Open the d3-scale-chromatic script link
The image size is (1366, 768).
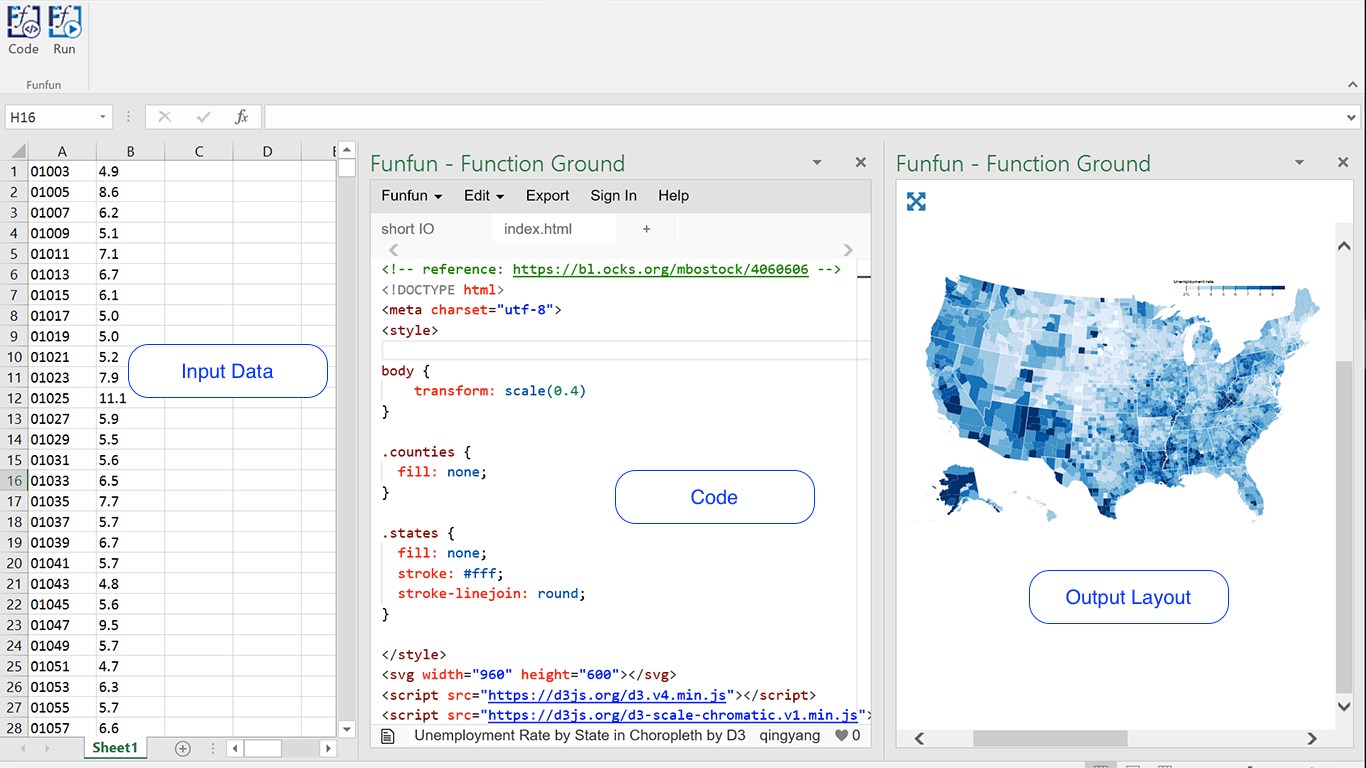pyautogui.click(x=673, y=715)
